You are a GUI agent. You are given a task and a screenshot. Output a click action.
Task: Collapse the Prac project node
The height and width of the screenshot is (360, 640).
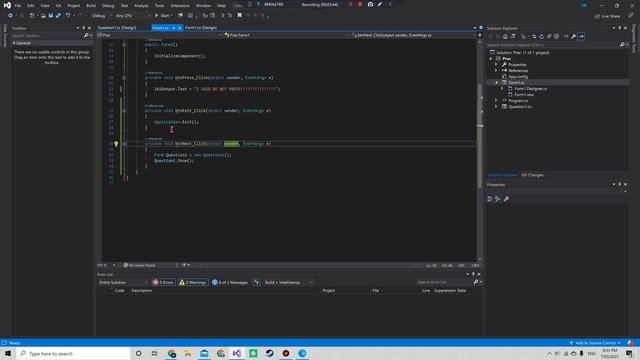[491, 59]
